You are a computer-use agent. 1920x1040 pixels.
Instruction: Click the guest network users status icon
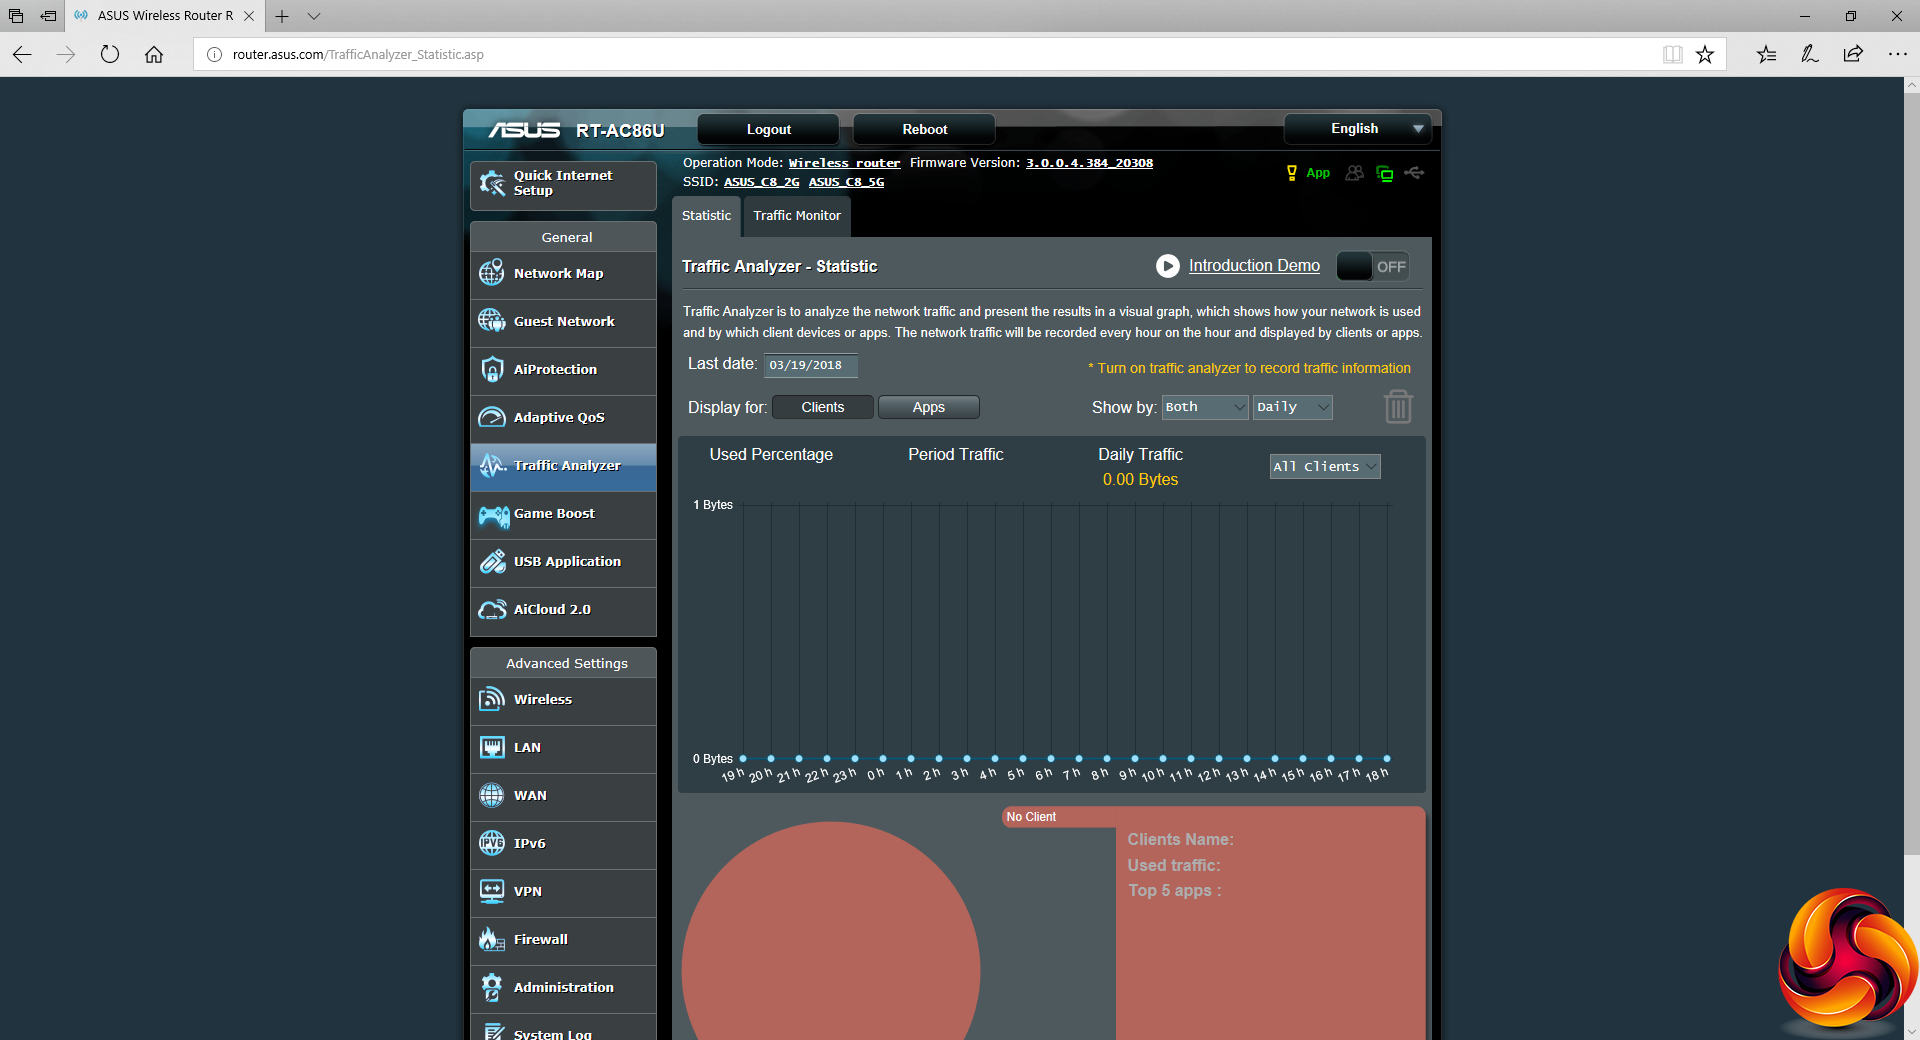point(1354,173)
